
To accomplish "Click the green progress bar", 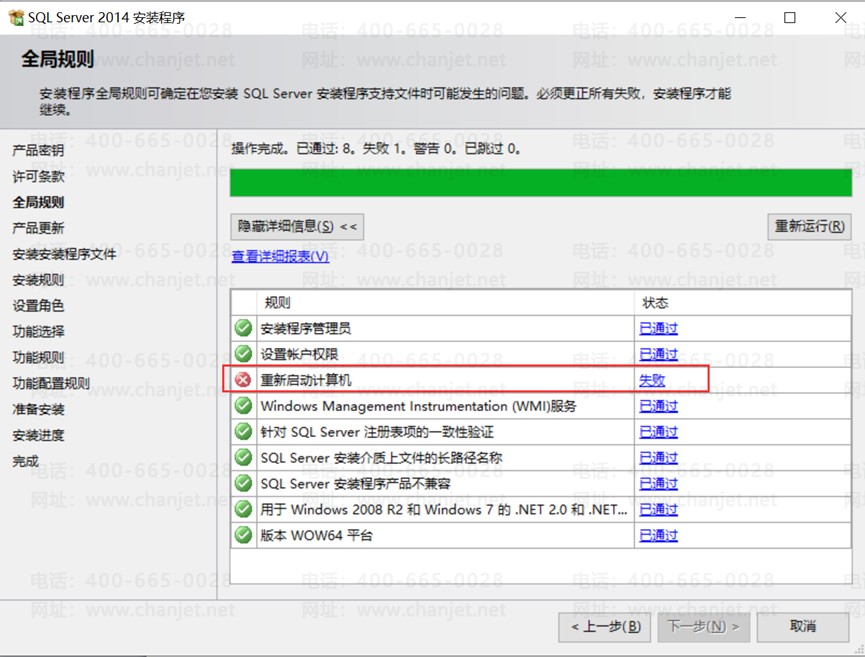I will [541, 183].
